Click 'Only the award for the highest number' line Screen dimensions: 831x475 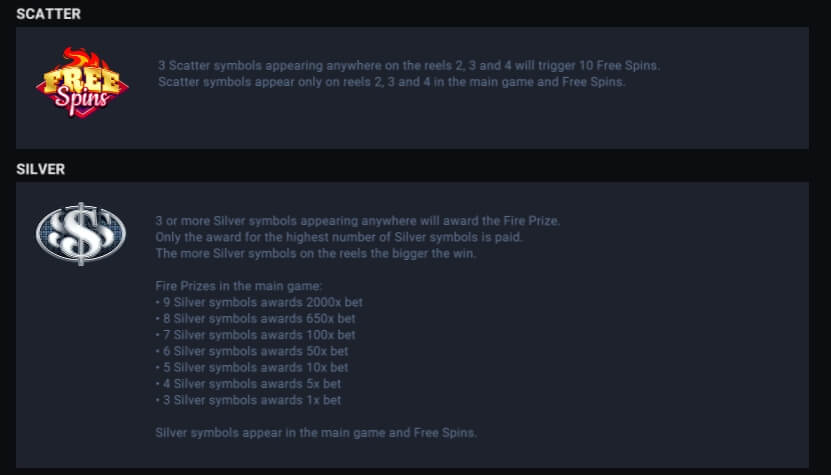(339, 237)
